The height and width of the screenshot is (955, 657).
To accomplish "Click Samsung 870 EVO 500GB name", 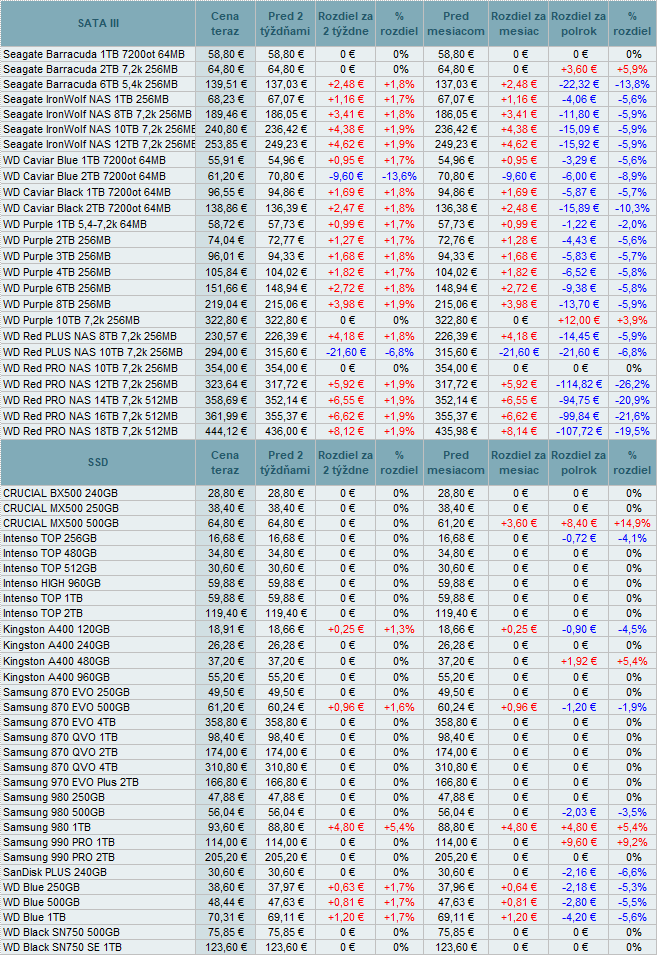I will [x=66, y=707].
